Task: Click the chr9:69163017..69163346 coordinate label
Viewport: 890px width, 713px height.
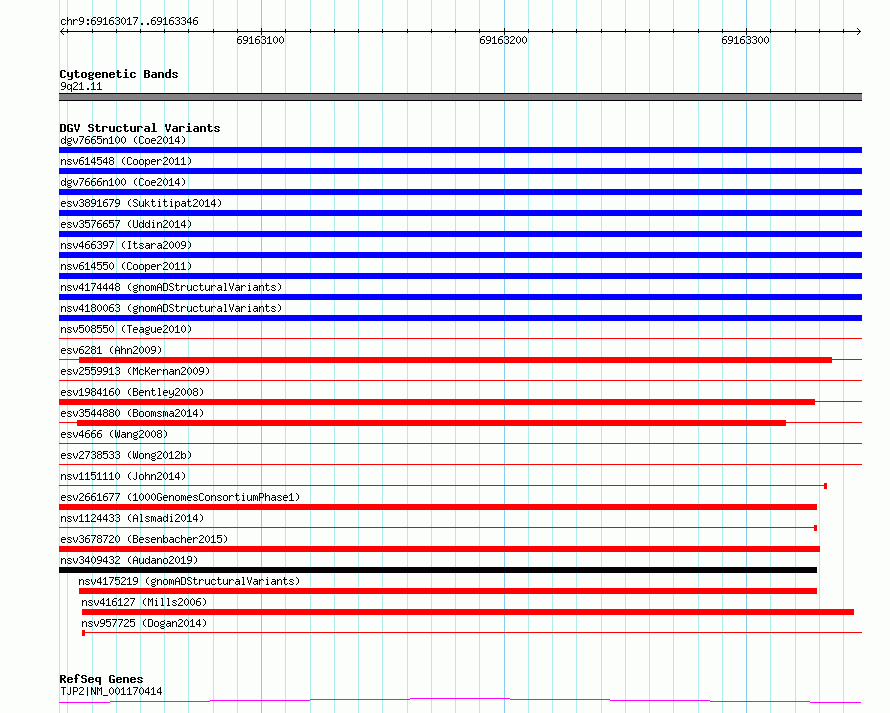Action: click(129, 22)
